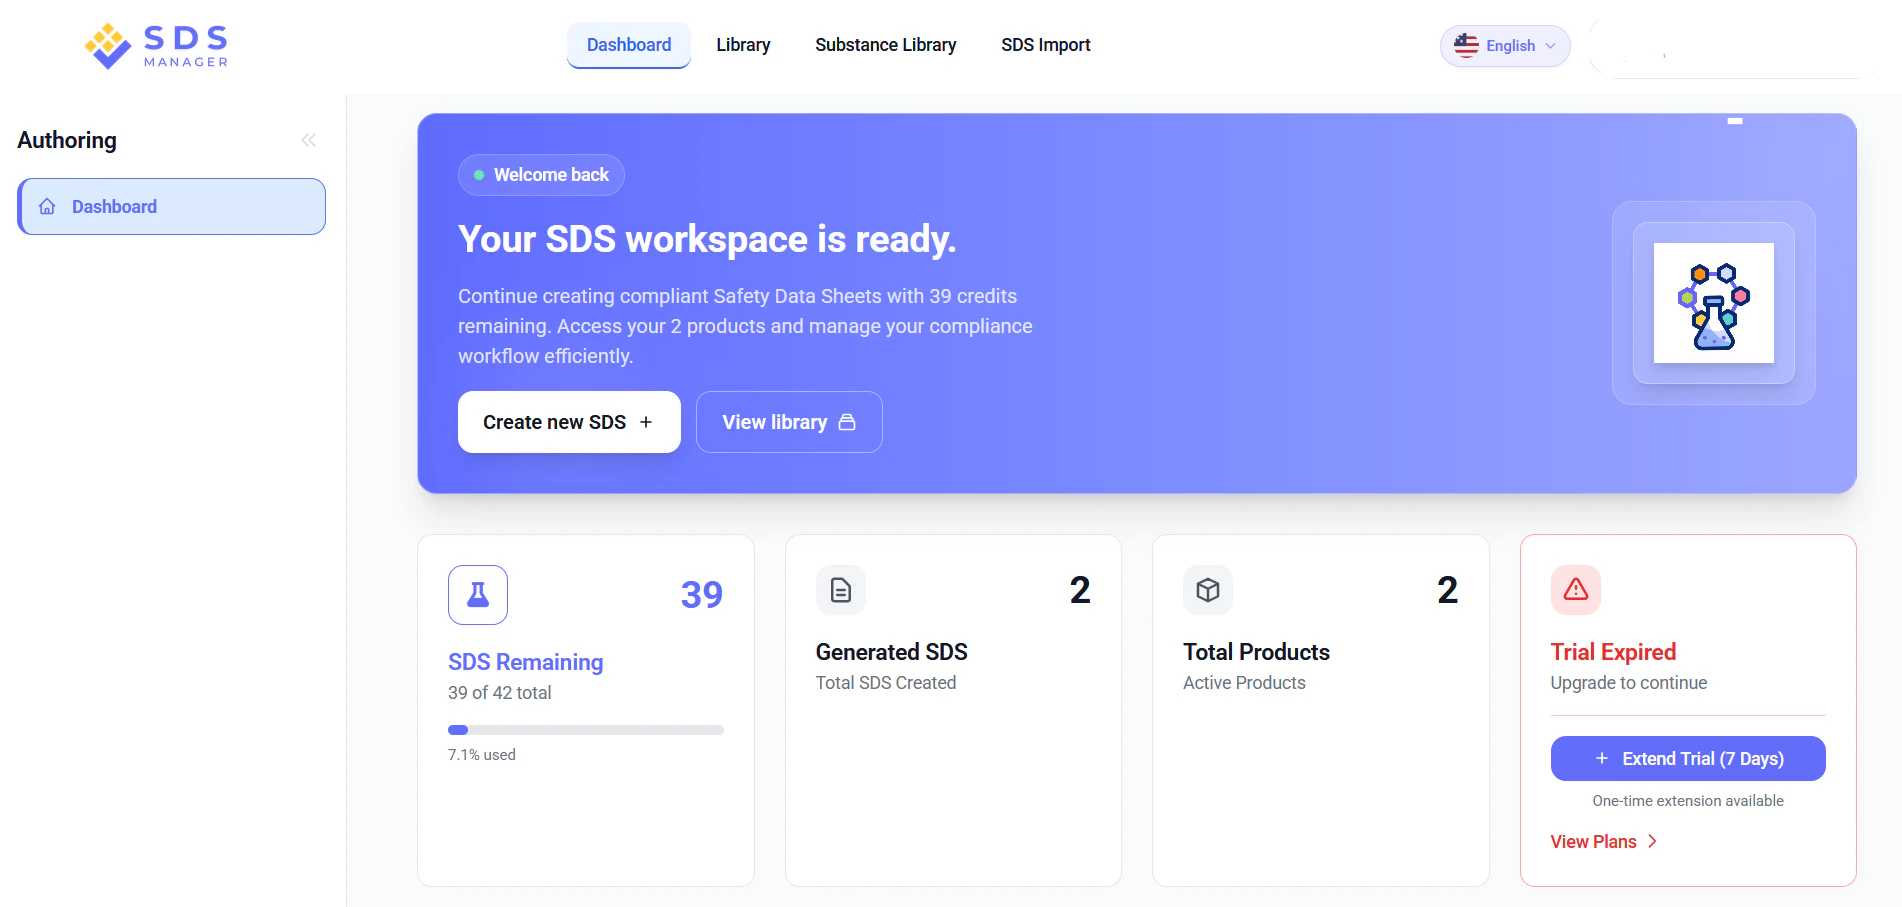Screen dimensions: 1902x907
Task: Select the flask icon on SDS Remaining card
Action: point(477,594)
